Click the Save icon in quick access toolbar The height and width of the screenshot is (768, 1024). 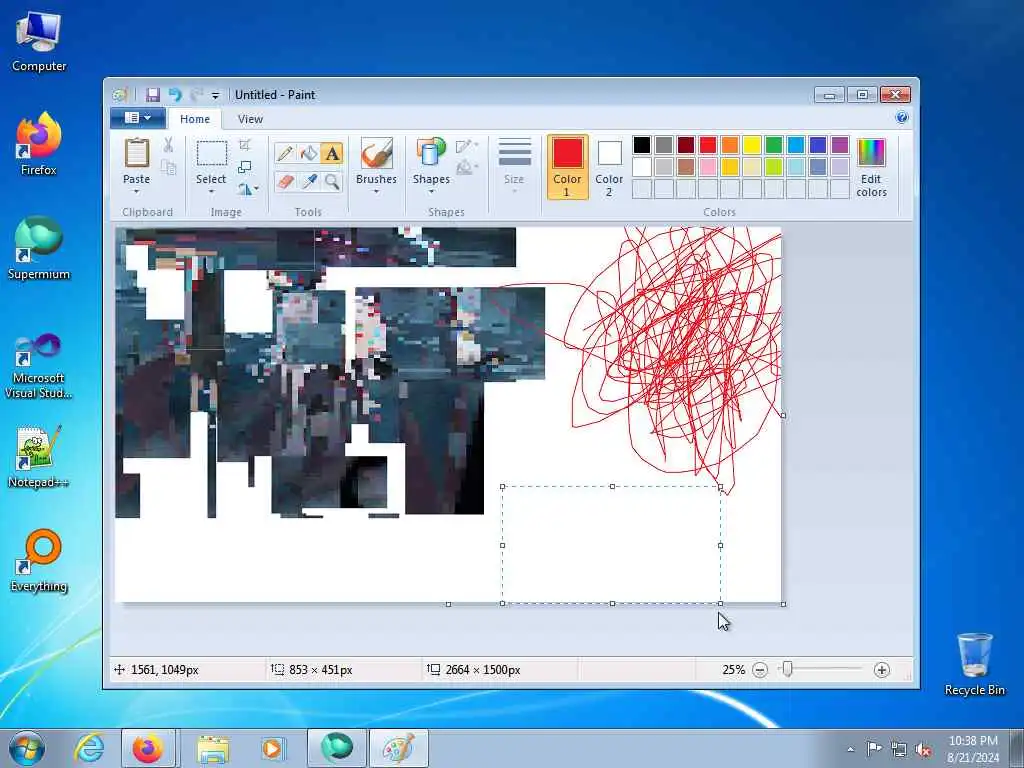(153, 95)
